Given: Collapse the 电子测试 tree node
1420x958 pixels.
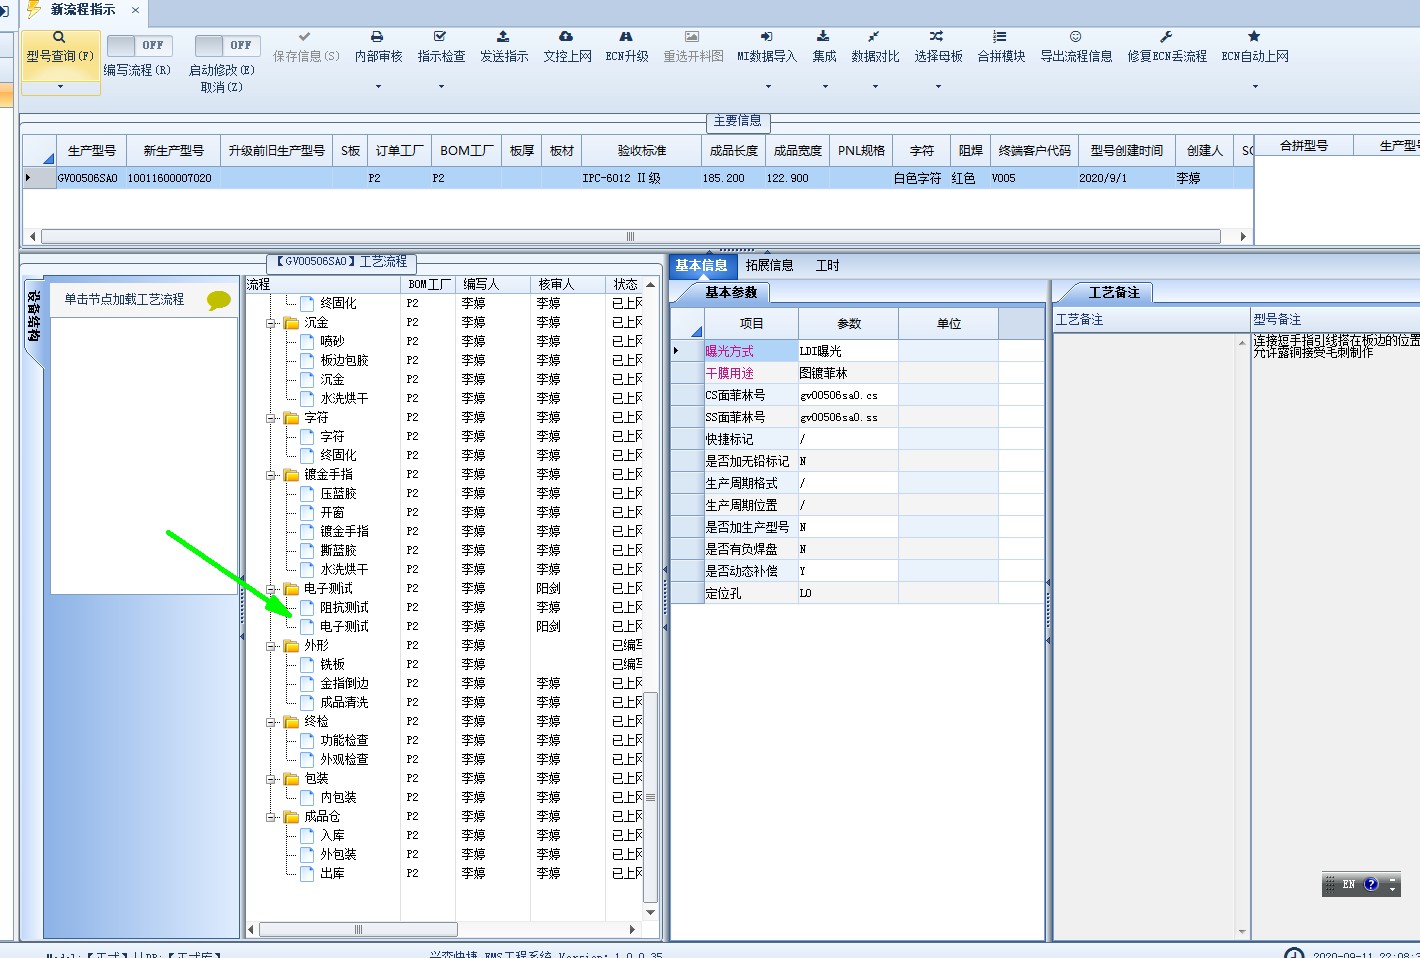Looking at the screenshot, I should pos(271,589).
